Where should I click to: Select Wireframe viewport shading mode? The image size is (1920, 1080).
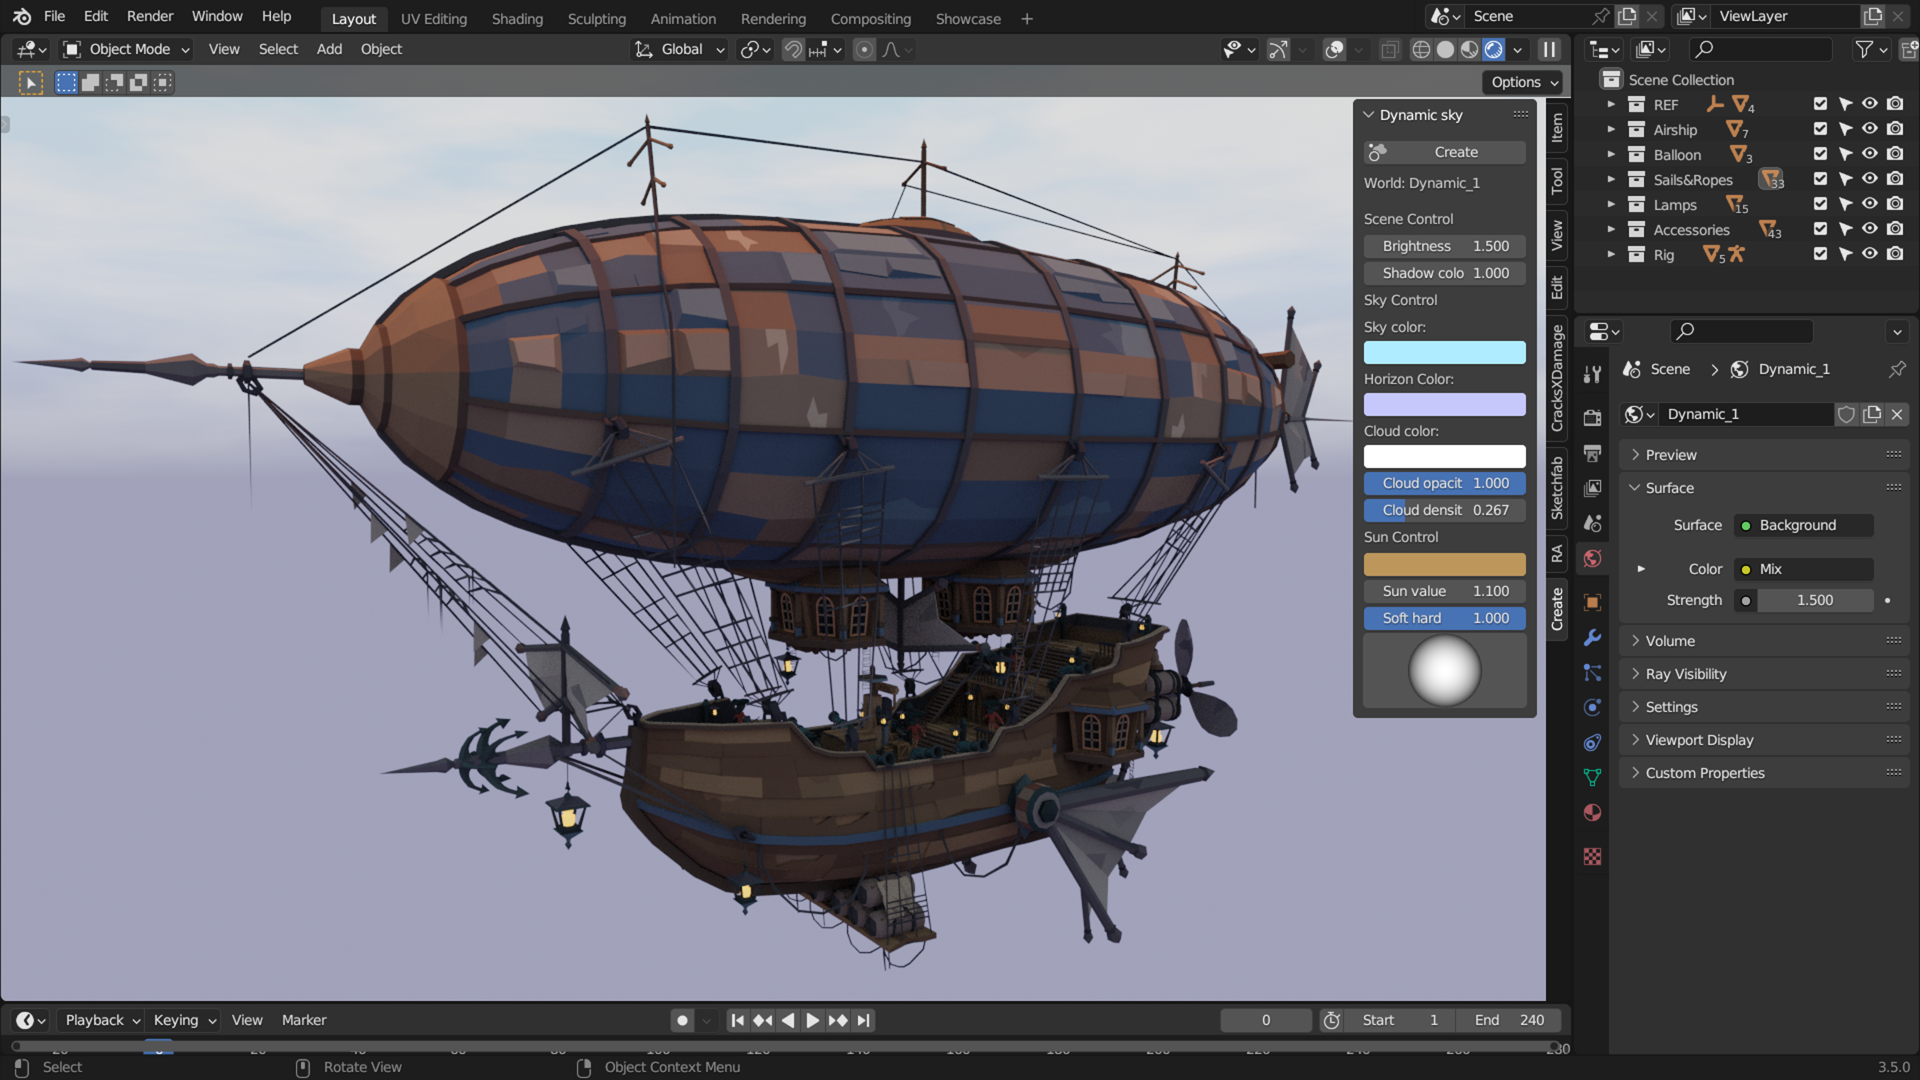tap(1421, 49)
